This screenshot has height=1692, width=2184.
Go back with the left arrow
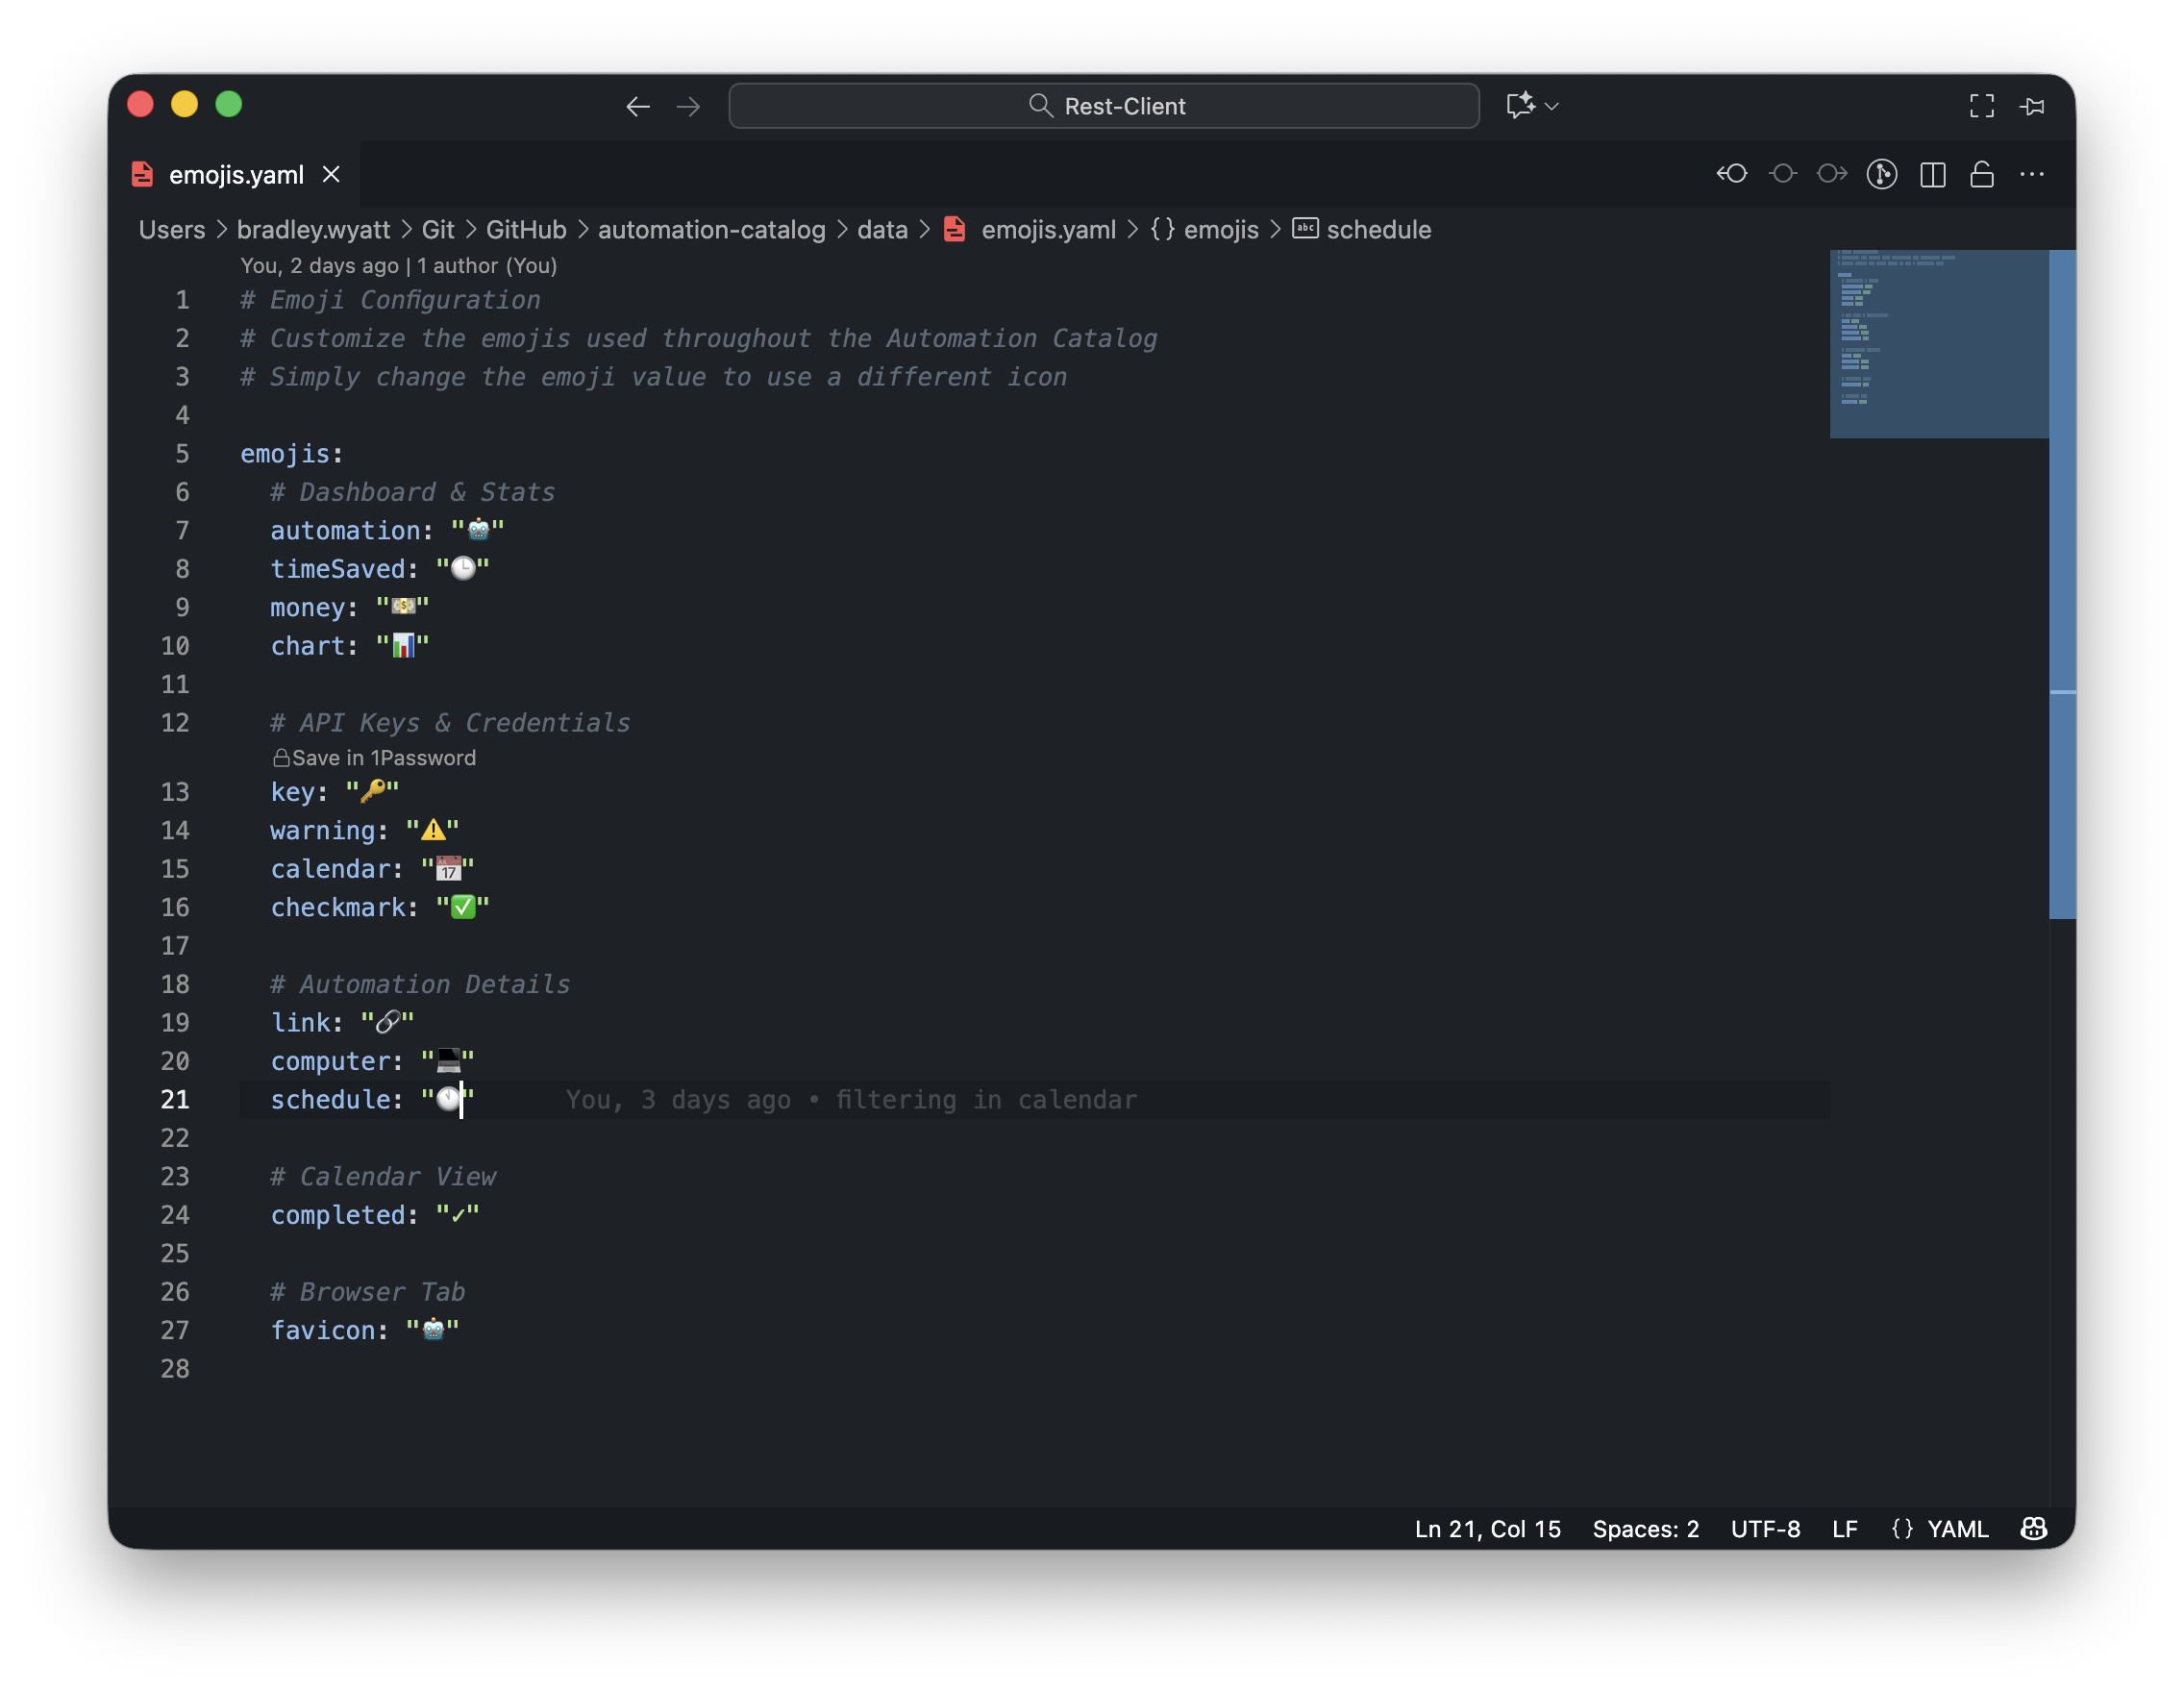pyautogui.click(x=638, y=106)
